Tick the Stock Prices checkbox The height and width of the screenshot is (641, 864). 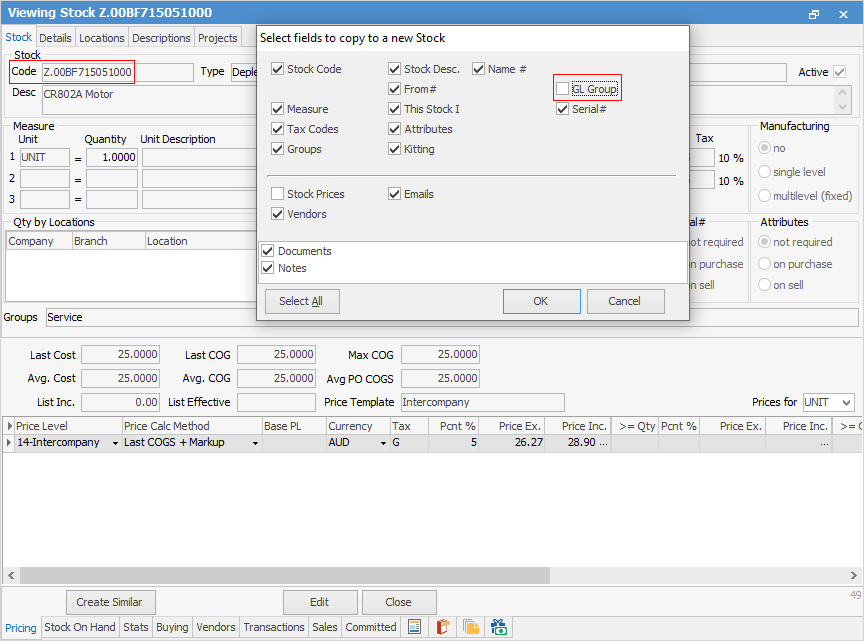pos(277,194)
